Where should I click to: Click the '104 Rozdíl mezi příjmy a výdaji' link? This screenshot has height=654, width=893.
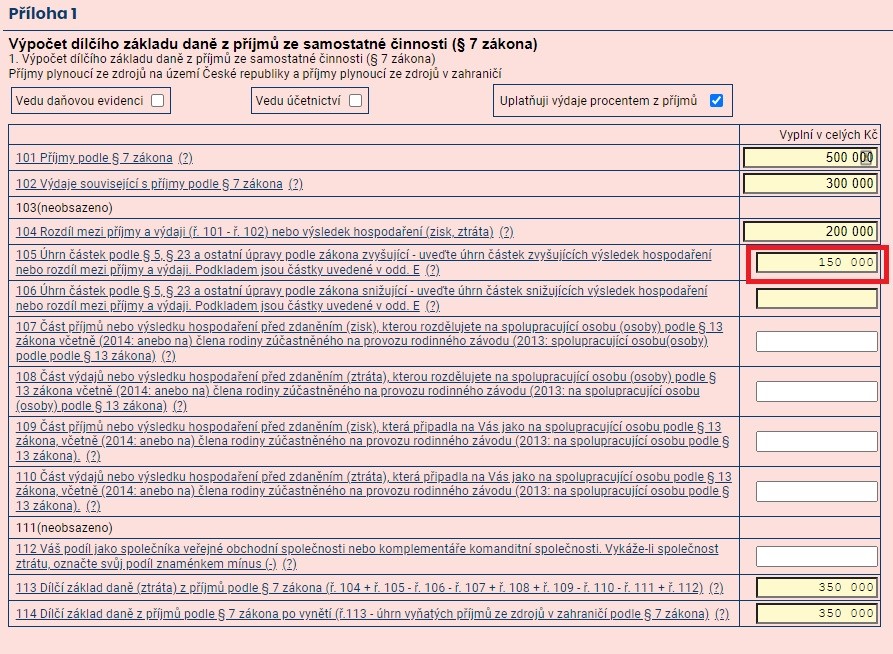click(254, 232)
